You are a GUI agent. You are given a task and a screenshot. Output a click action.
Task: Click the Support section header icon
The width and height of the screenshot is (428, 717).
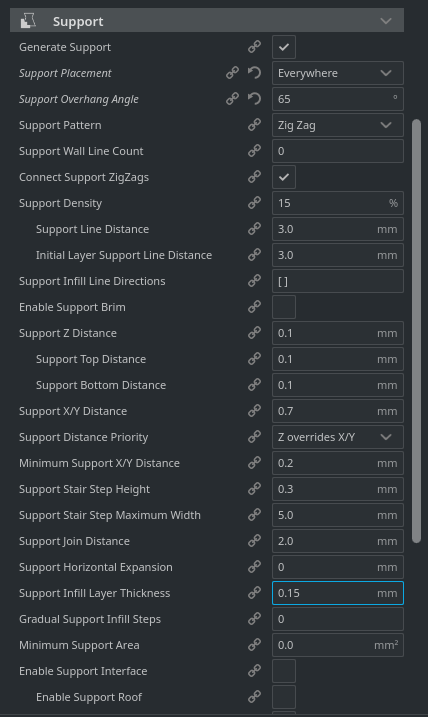point(28,21)
